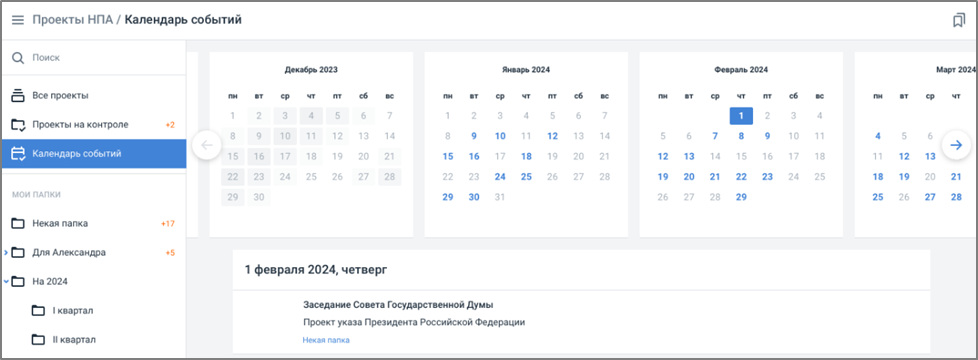Select February 29 in calendar
978x360 pixels.
(x=740, y=197)
